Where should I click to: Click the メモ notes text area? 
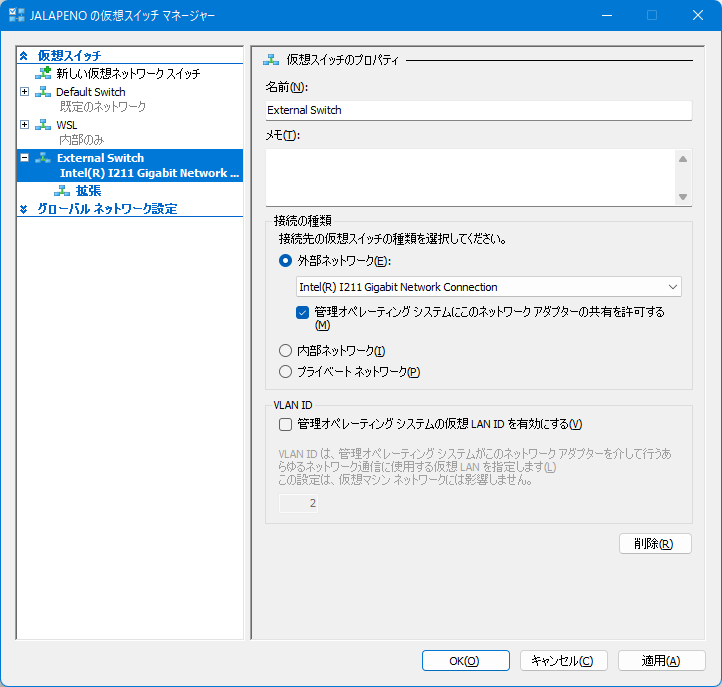(x=470, y=177)
